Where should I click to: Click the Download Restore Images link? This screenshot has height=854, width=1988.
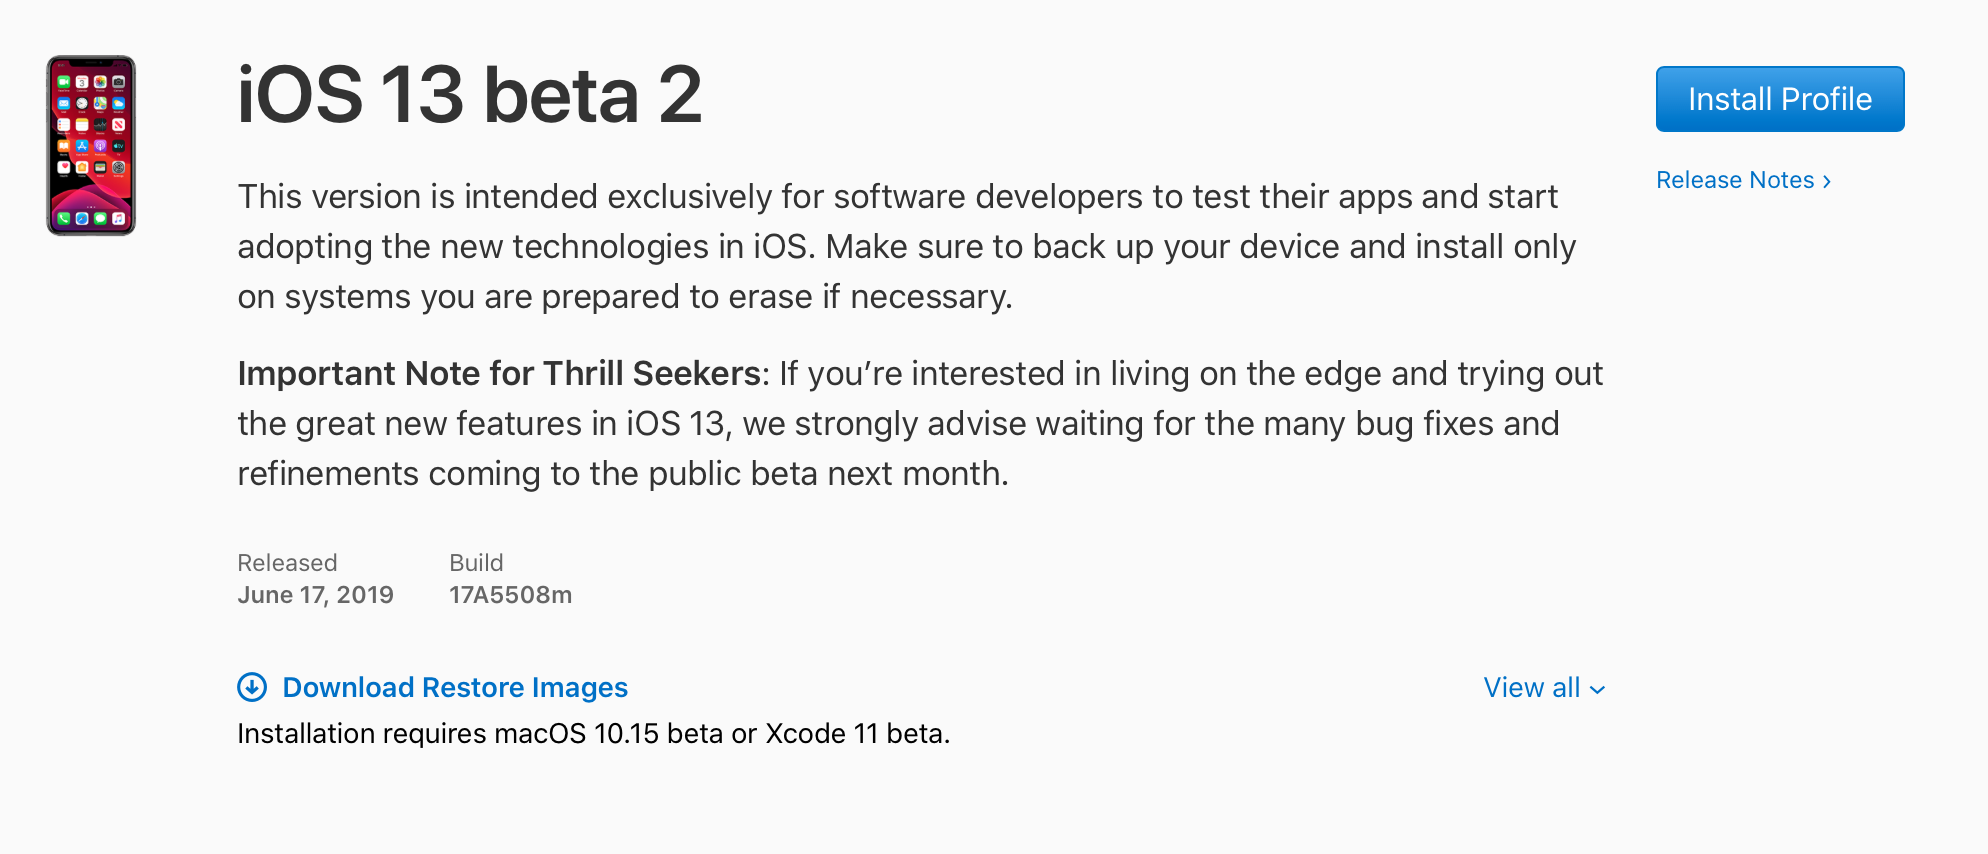coord(455,688)
